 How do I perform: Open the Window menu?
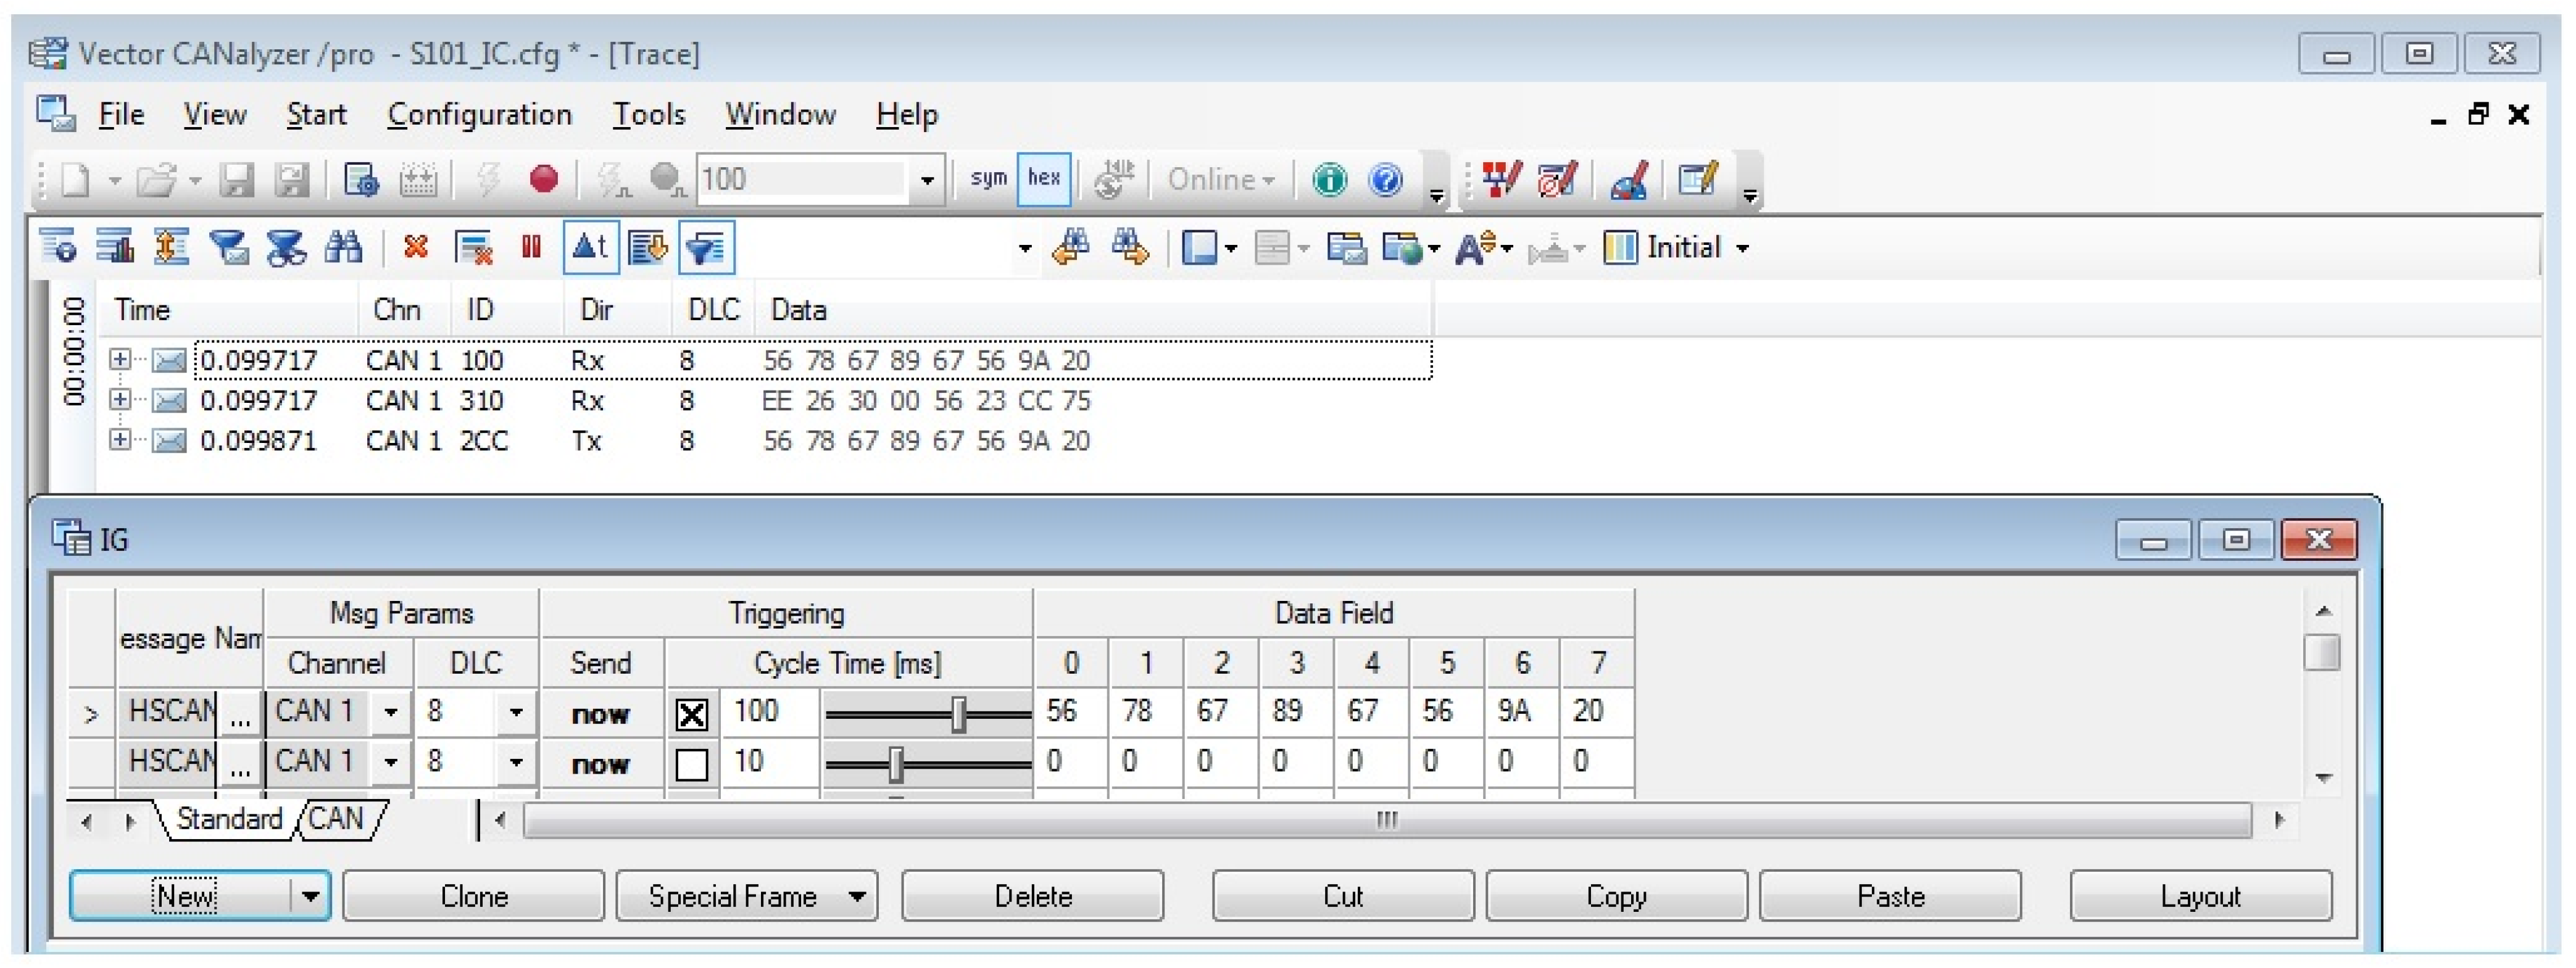click(x=780, y=114)
